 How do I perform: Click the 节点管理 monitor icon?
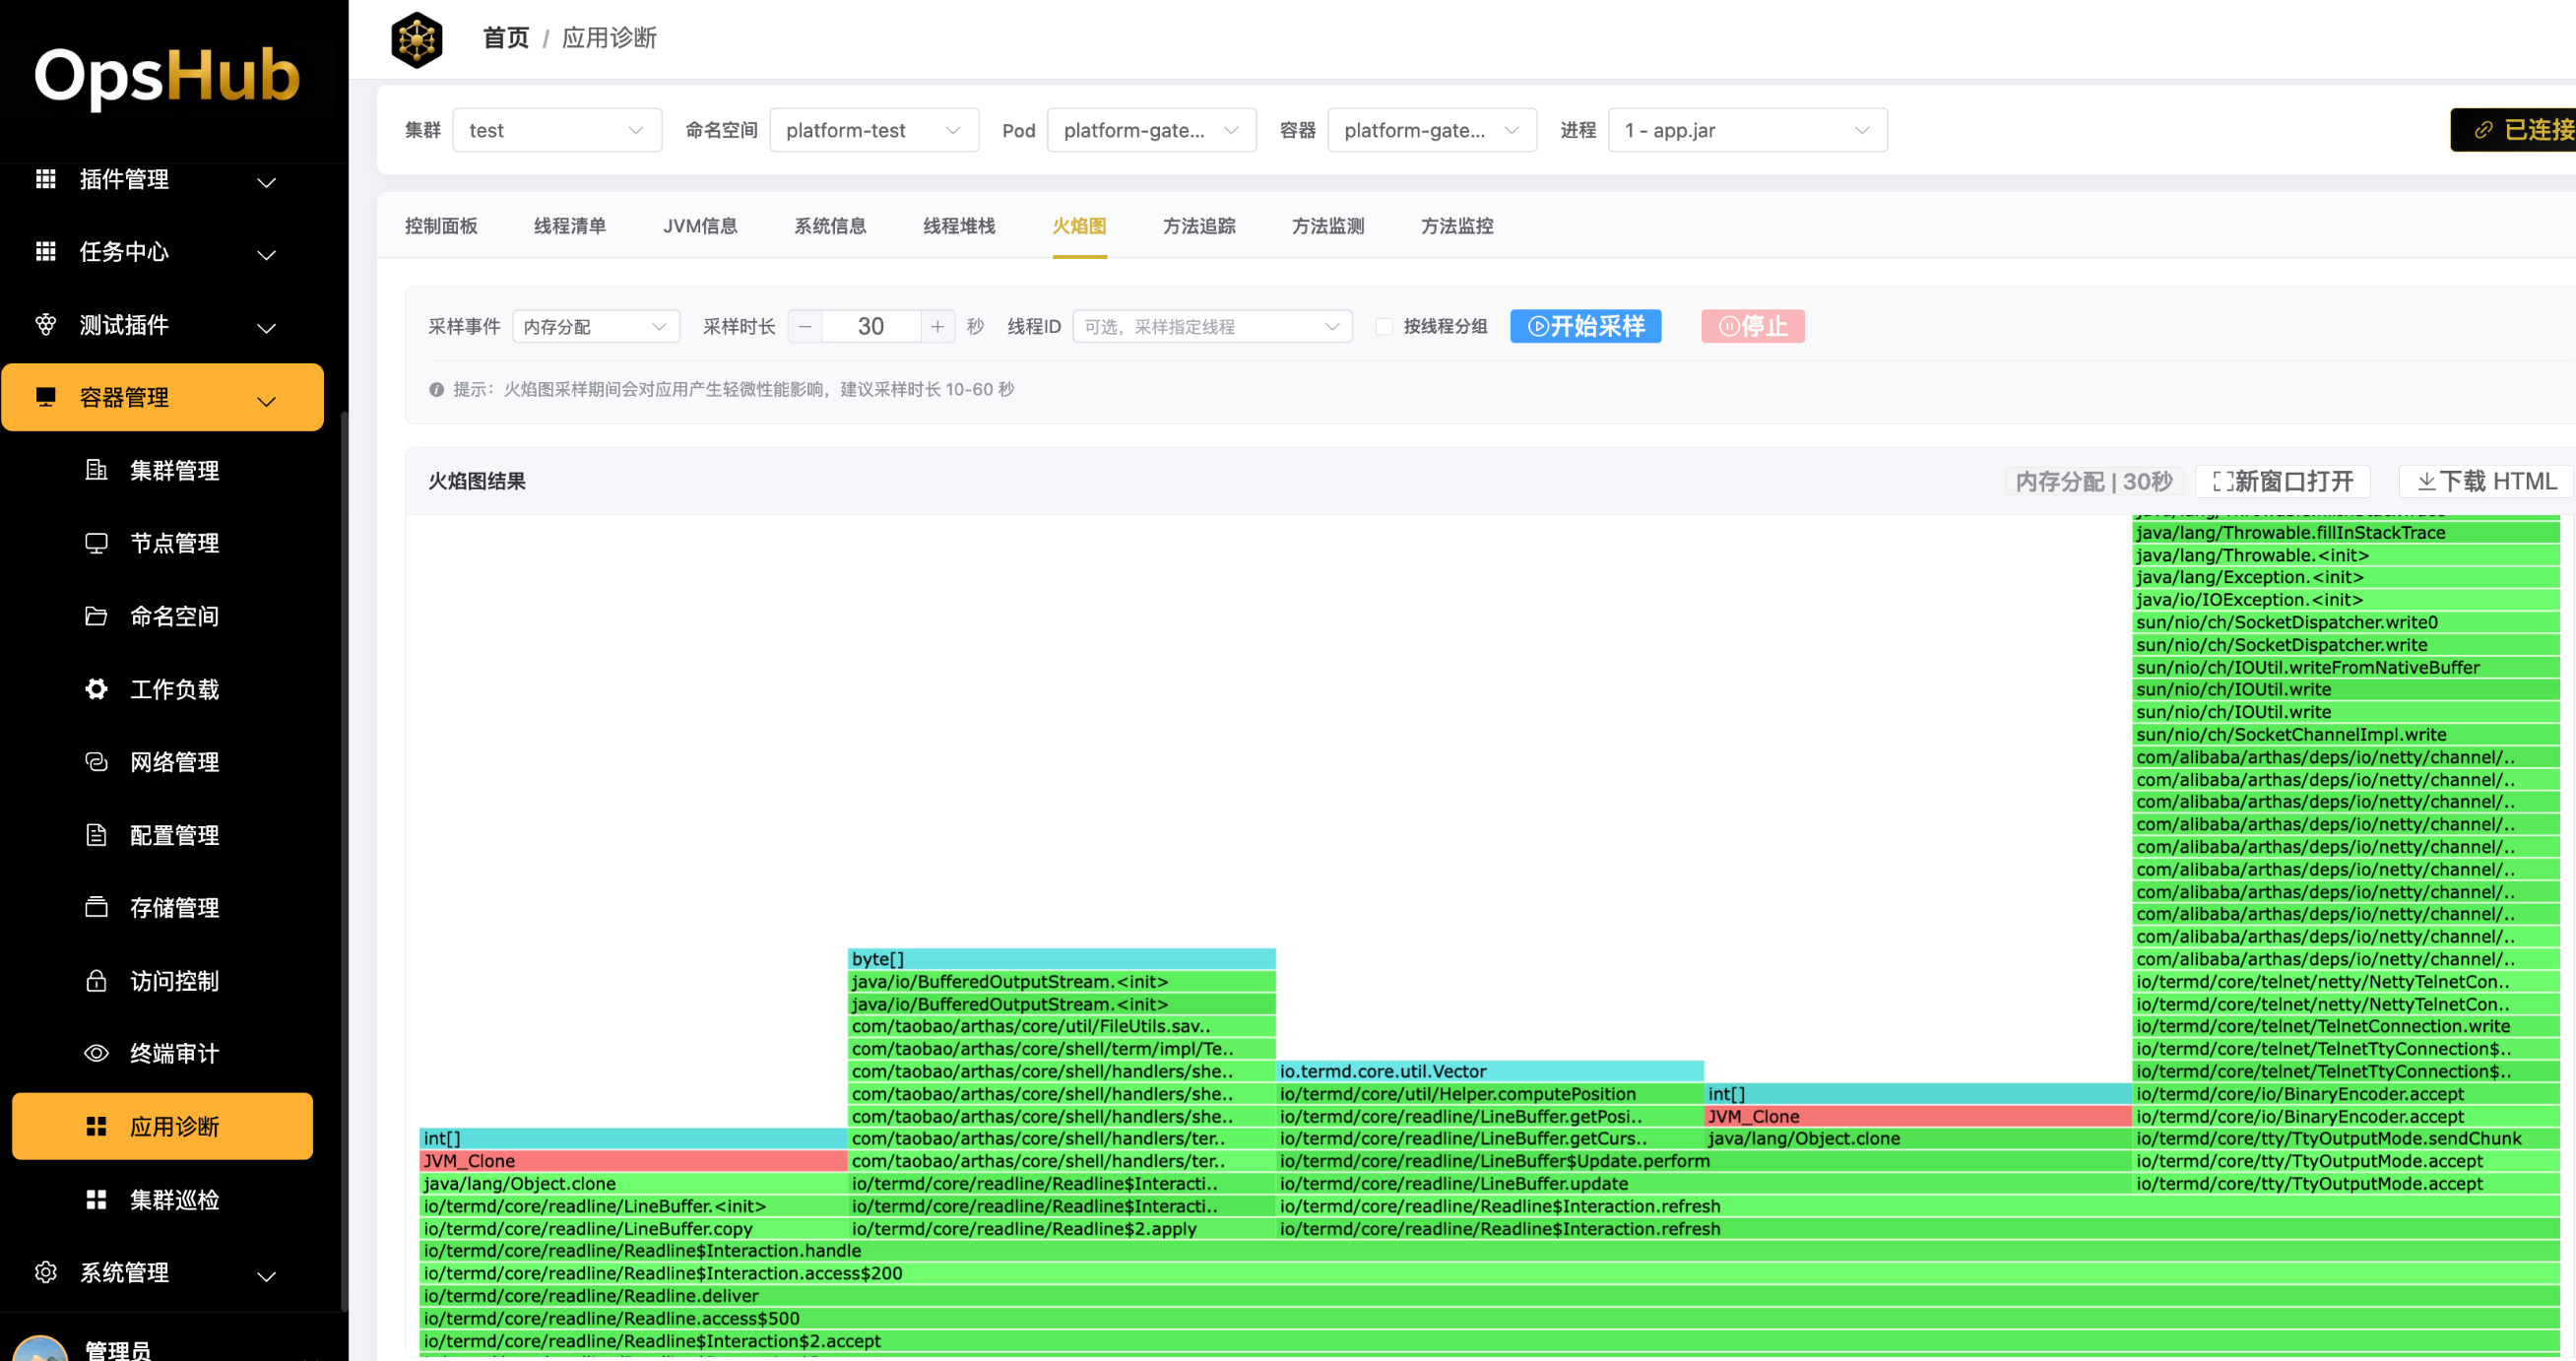tap(96, 543)
